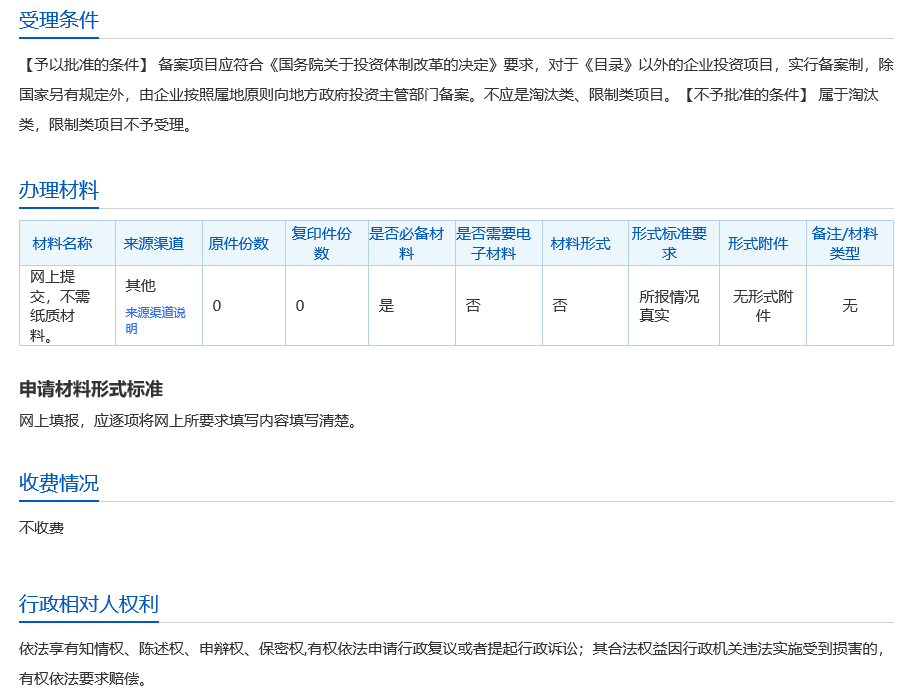Click the 申请材料形式标准 subheading
The image size is (914, 695).
(91, 389)
